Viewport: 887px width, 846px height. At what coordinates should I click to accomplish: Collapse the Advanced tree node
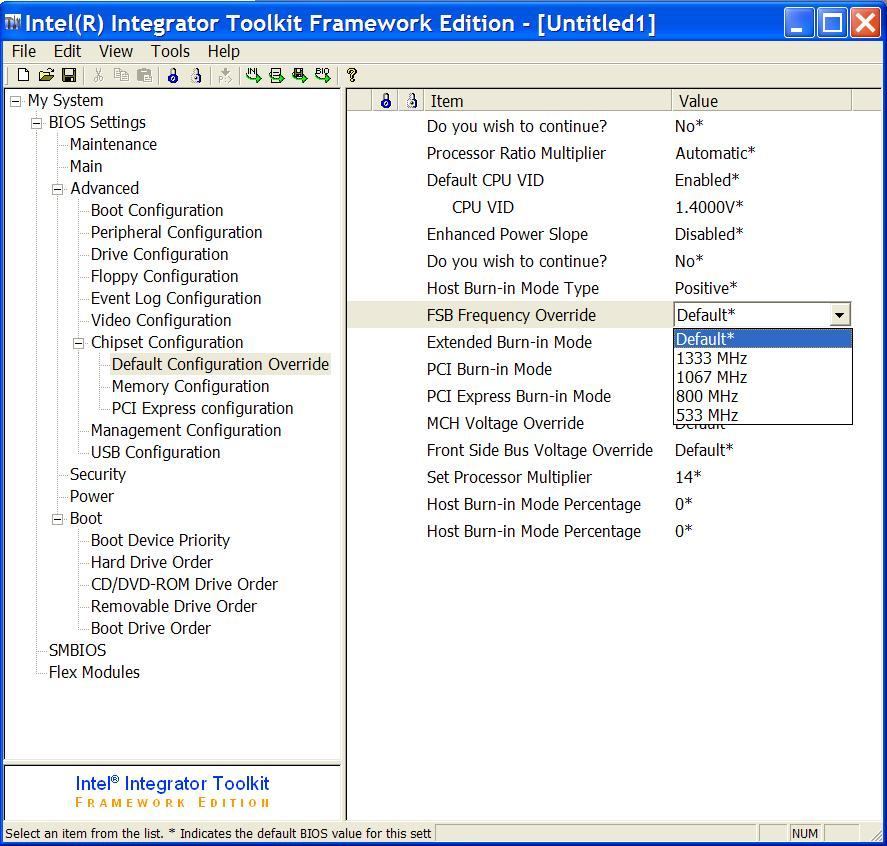click(58, 189)
